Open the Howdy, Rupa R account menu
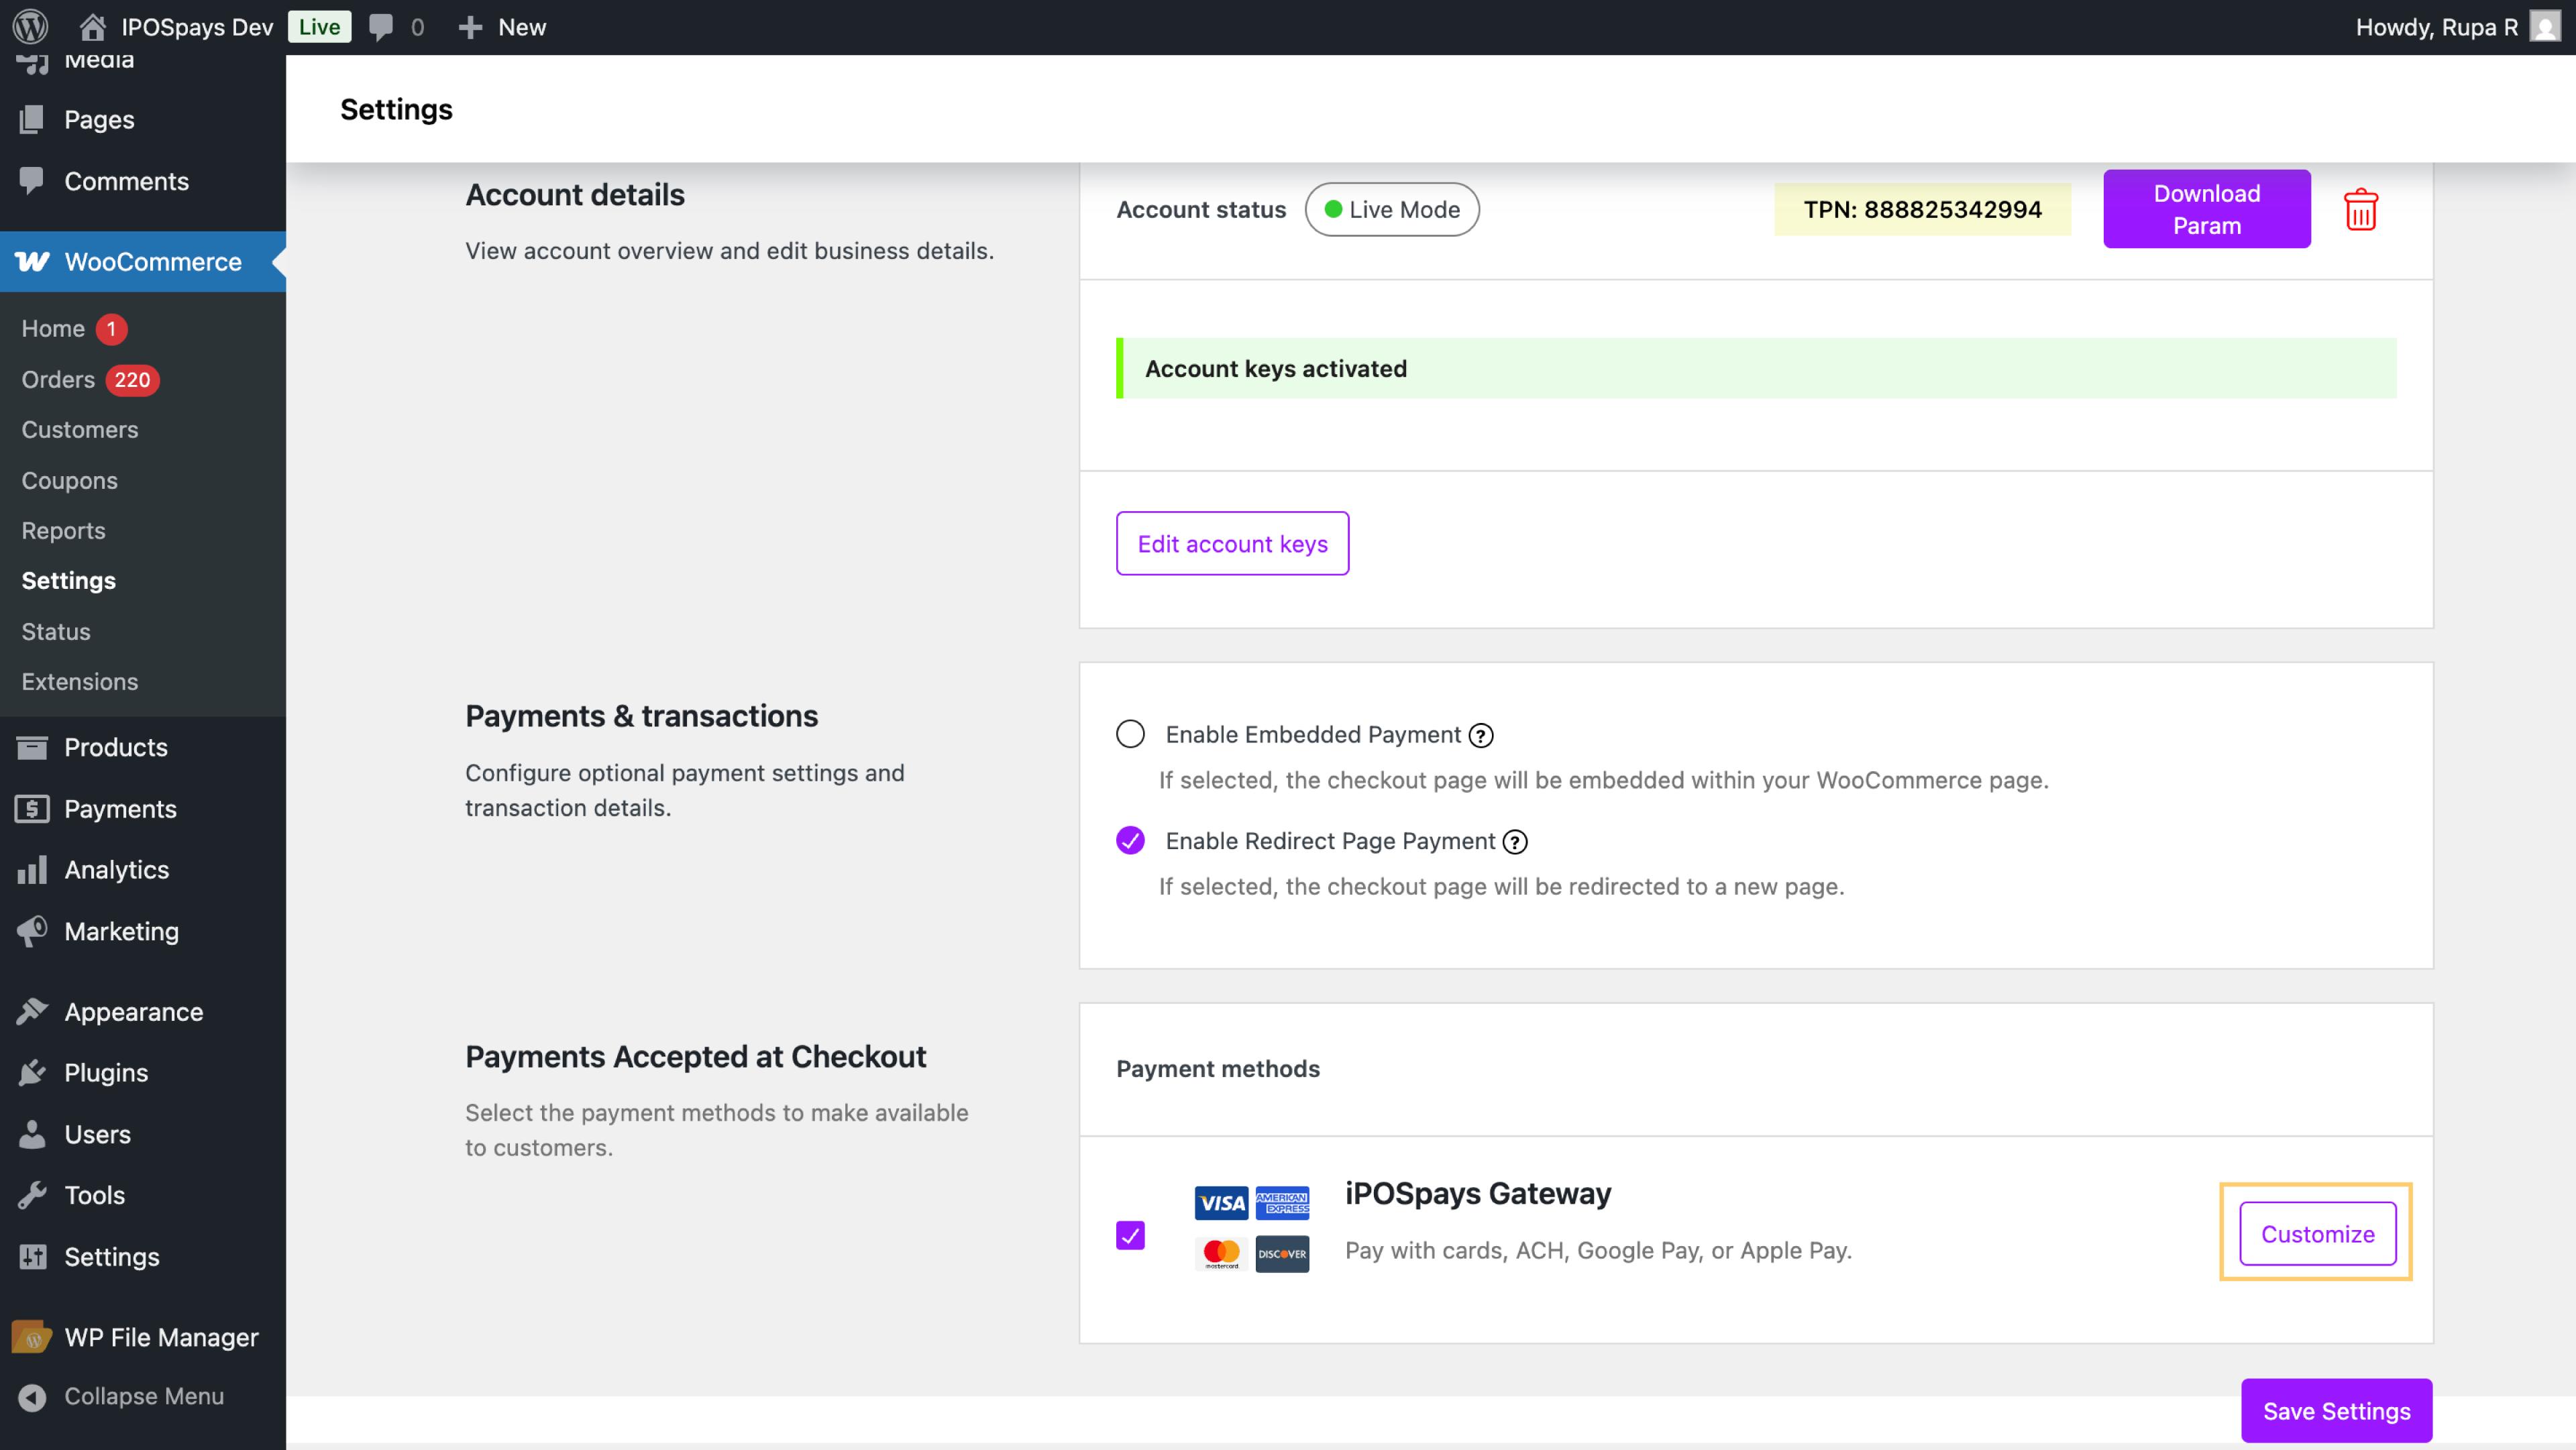 [x=2436, y=27]
